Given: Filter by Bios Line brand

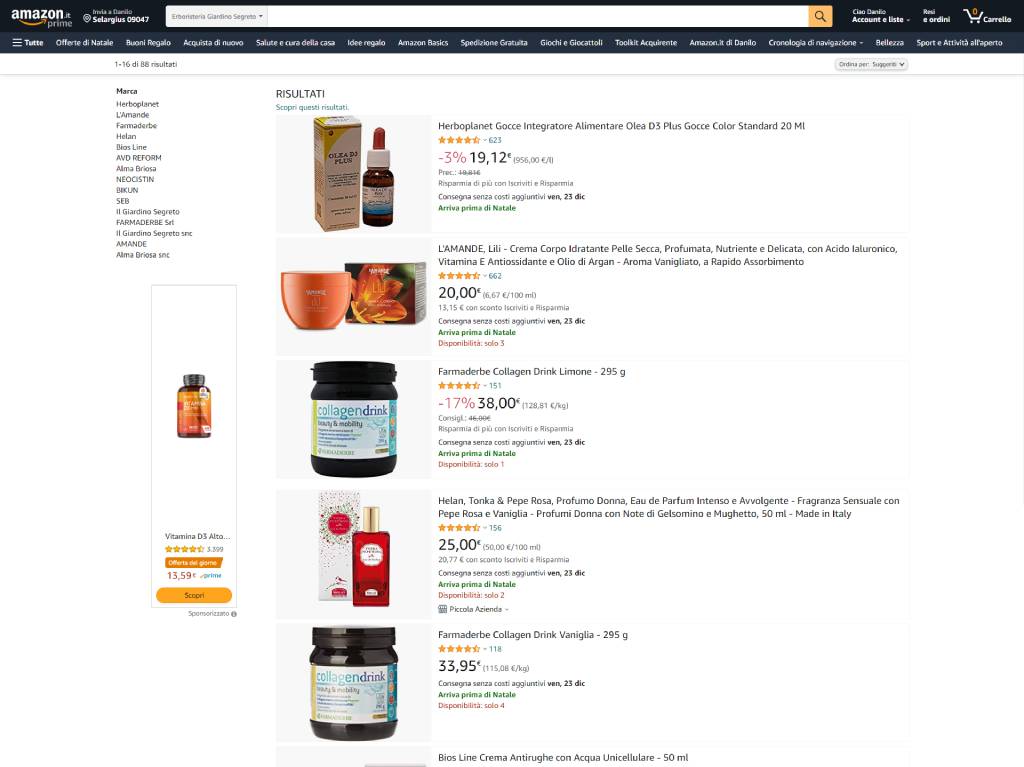Looking at the screenshot, I should [131, 147].
